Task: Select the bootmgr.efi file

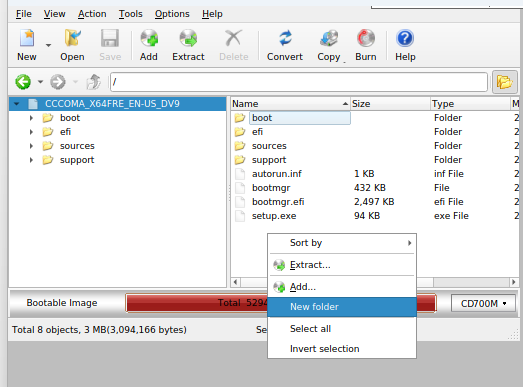Action: point(278,202)
